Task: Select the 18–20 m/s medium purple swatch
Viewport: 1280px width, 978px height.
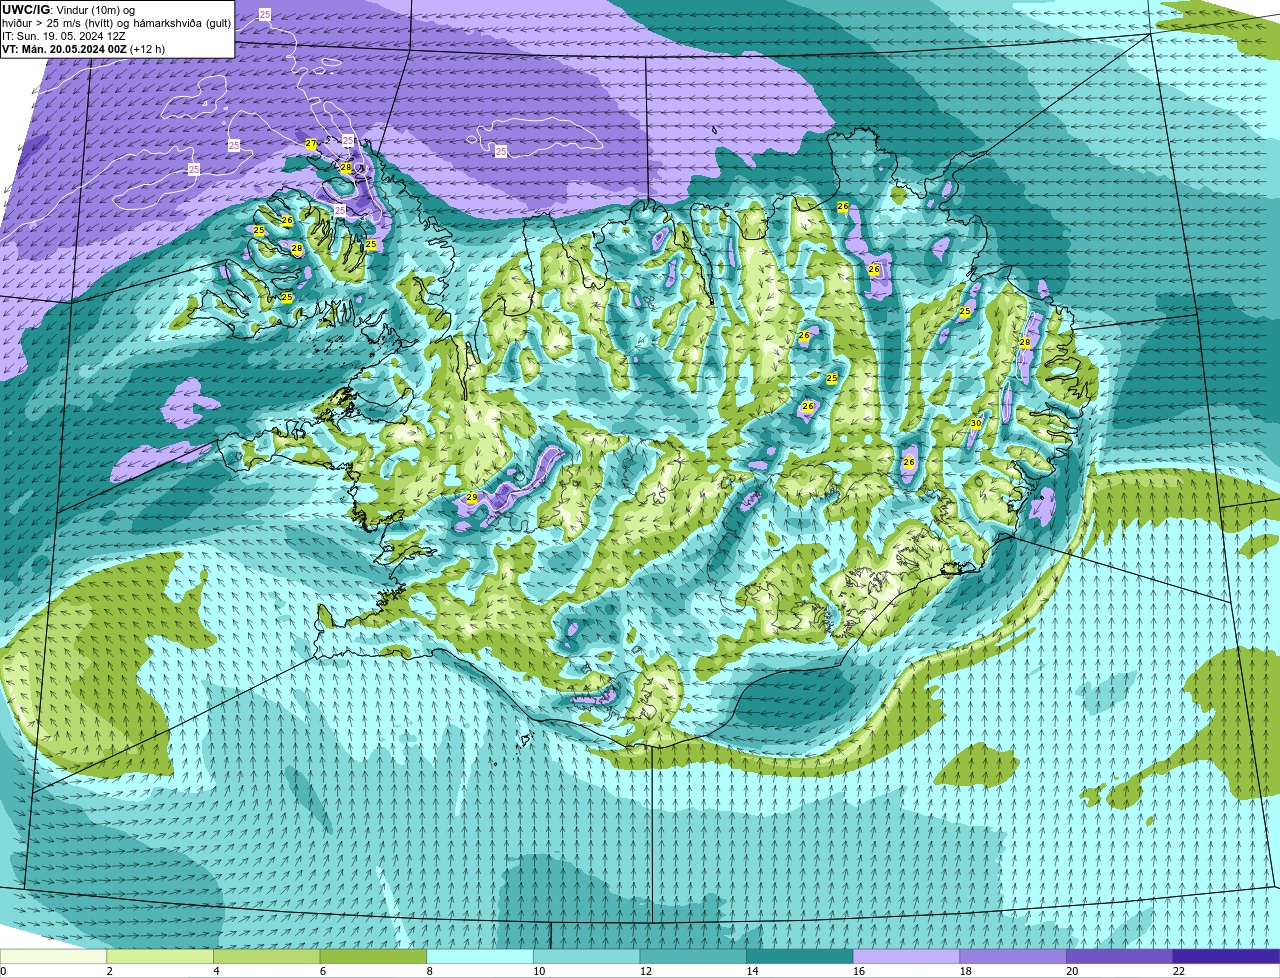Action: point(1013,957)
